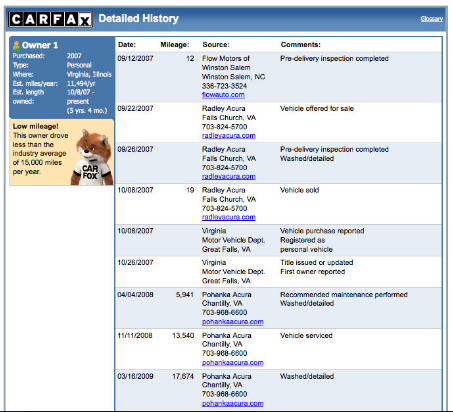Click the Low mileage! notice heading
453x412 pixels.
click(x=36, y=126)
